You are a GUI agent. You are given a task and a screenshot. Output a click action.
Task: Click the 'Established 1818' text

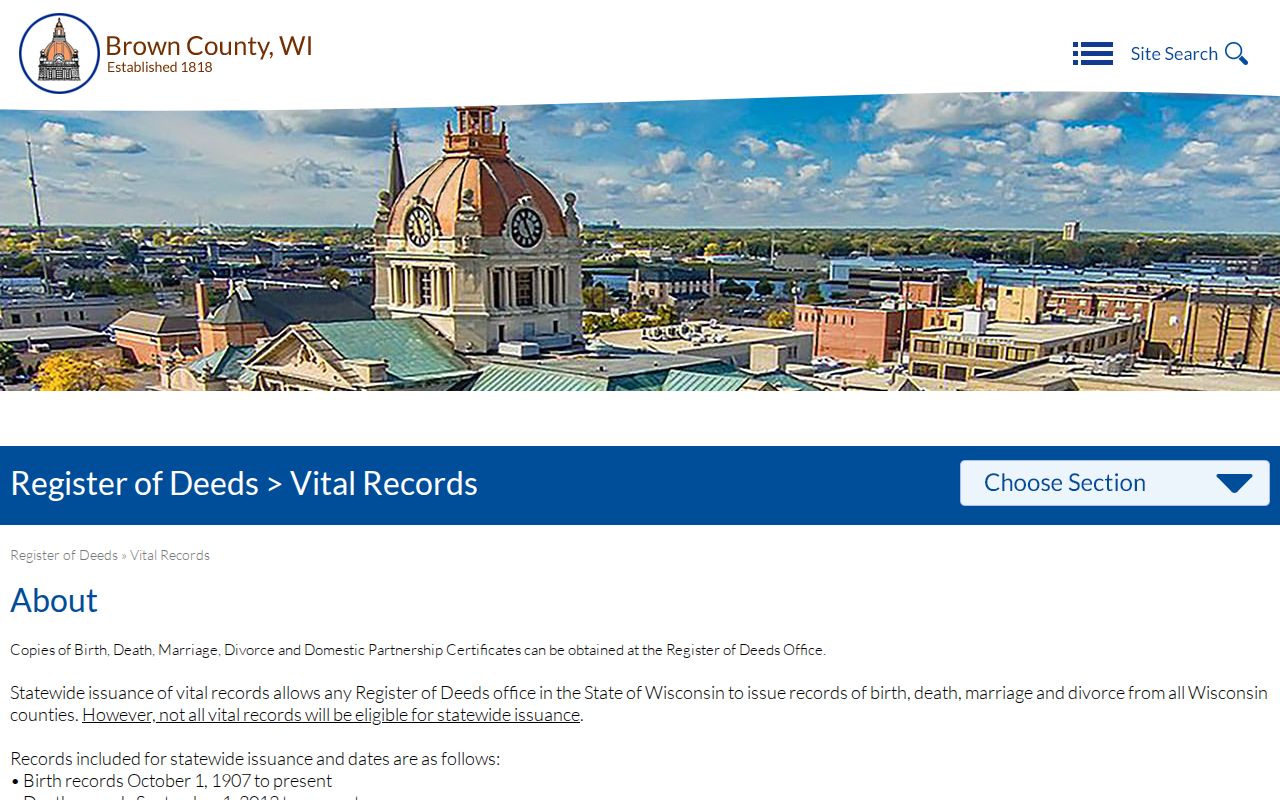[160, 68]
